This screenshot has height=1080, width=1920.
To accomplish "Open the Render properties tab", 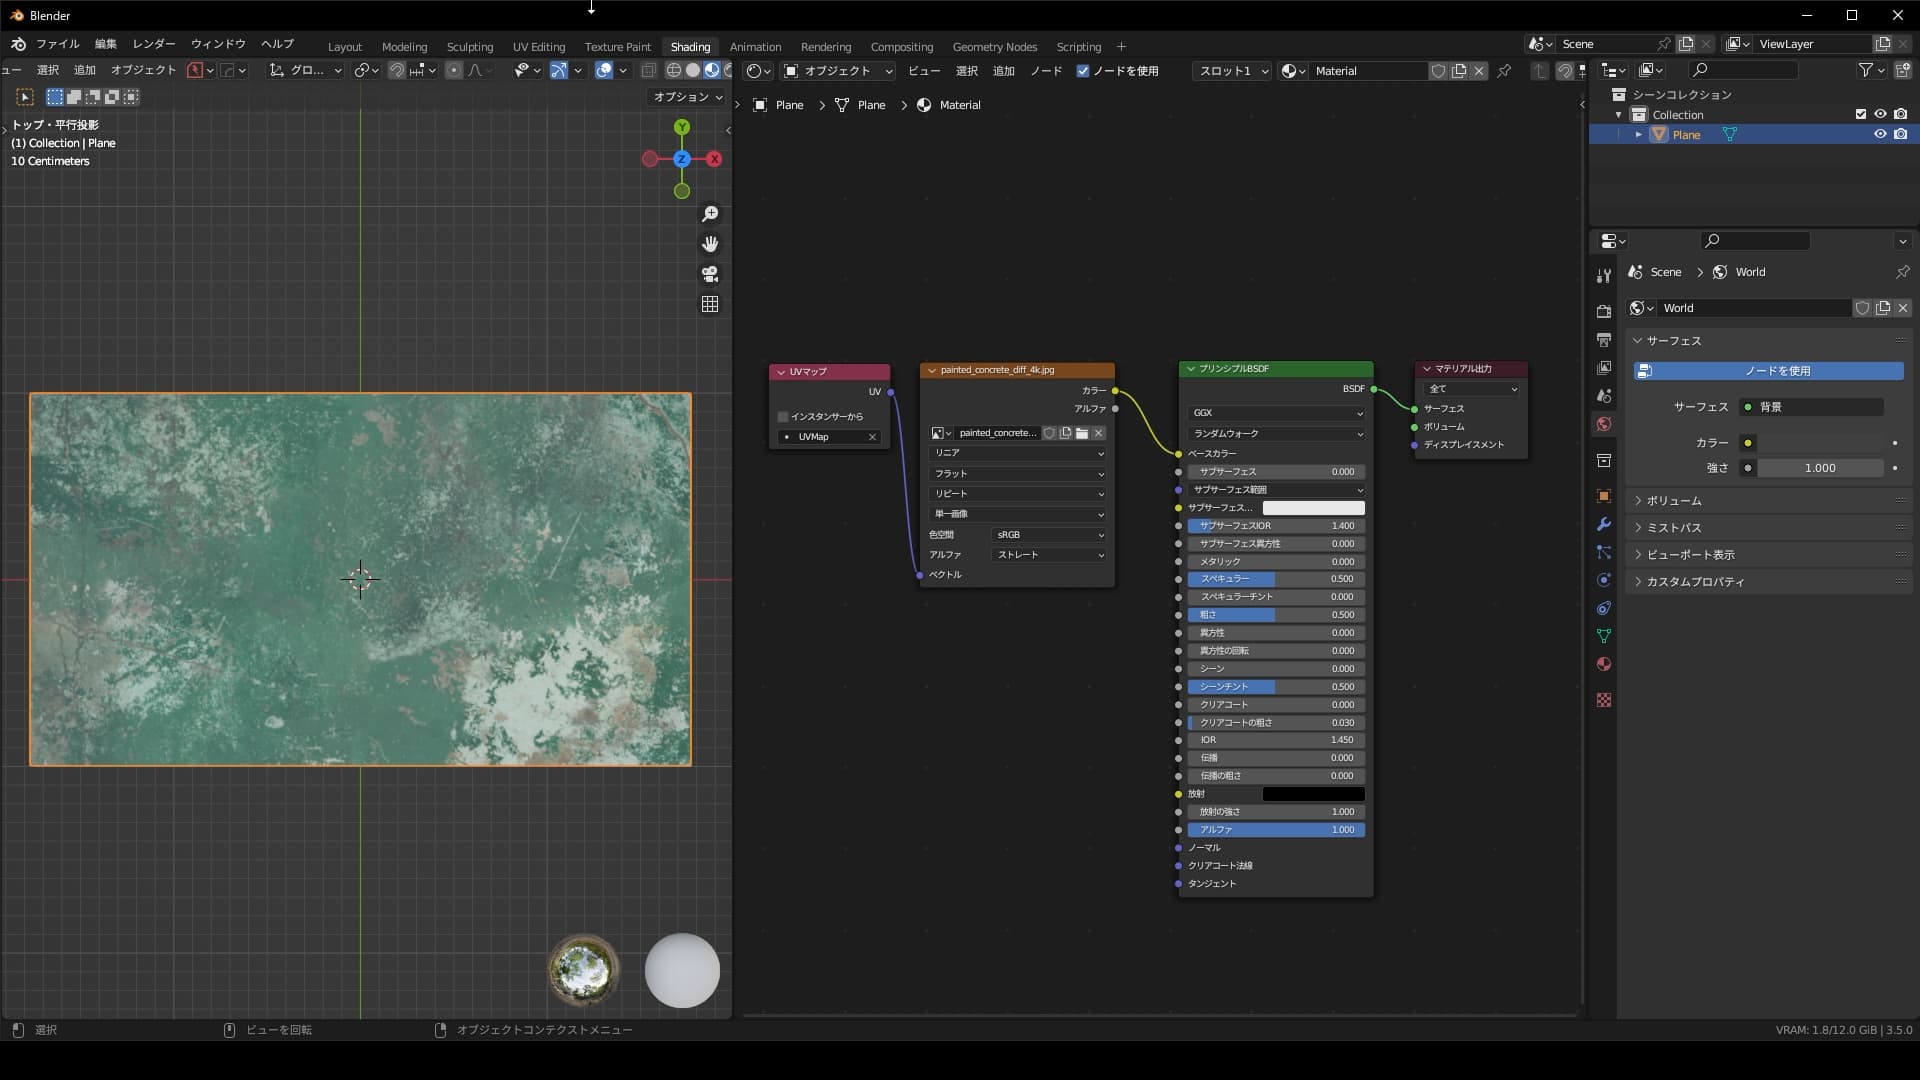I will click(x=1603, y=311).
